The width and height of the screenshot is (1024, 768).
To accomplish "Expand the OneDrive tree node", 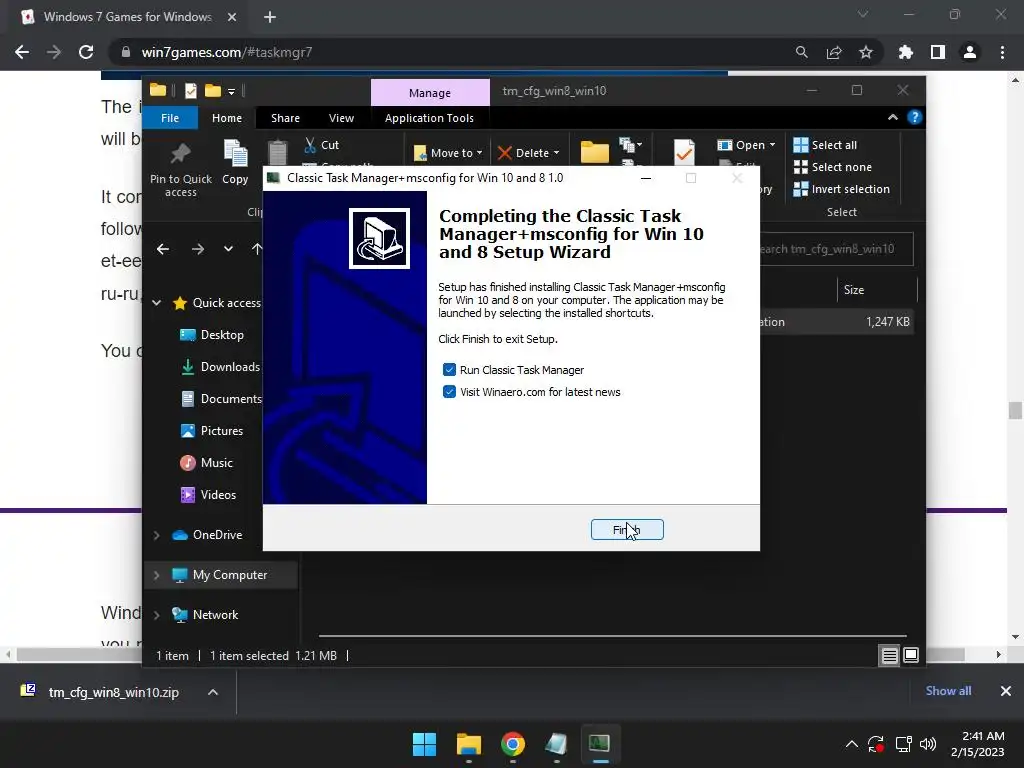I will [157, 535].
